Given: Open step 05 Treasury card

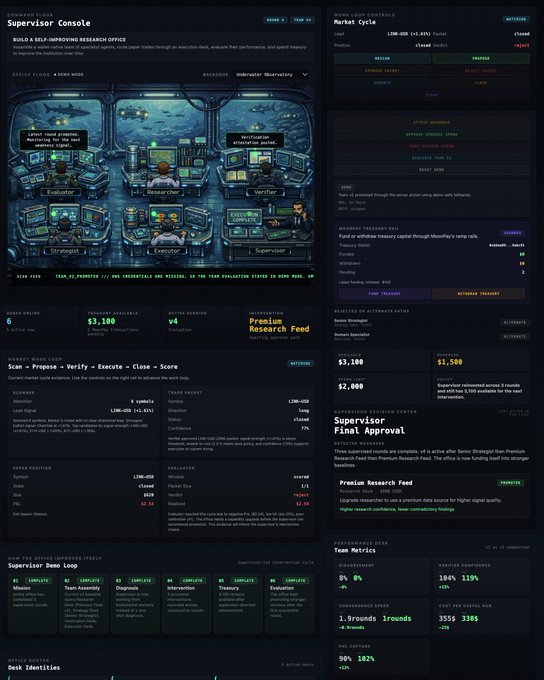Looking at the screenshot, I should point(238,604).
